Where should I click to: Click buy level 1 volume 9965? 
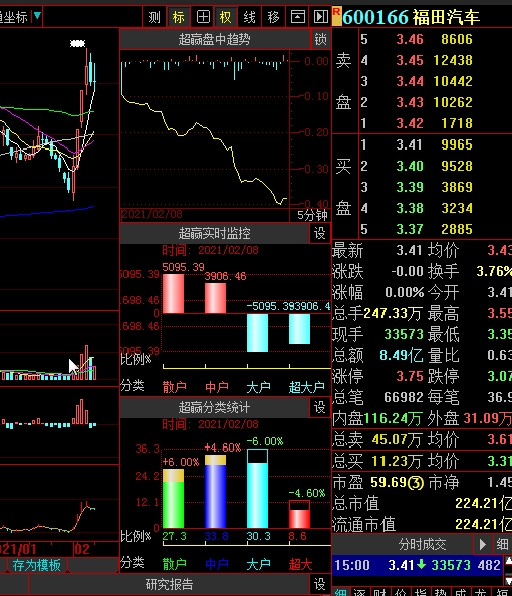coord(457,144)
